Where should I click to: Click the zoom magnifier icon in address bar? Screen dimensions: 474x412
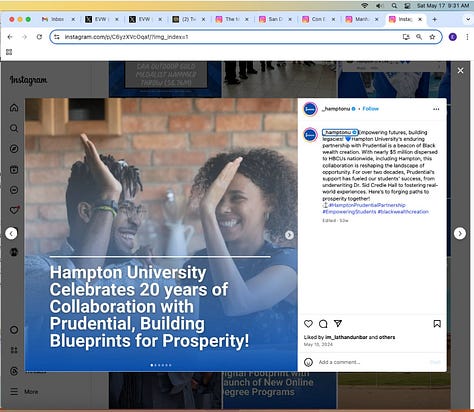(x=419, y=37)
